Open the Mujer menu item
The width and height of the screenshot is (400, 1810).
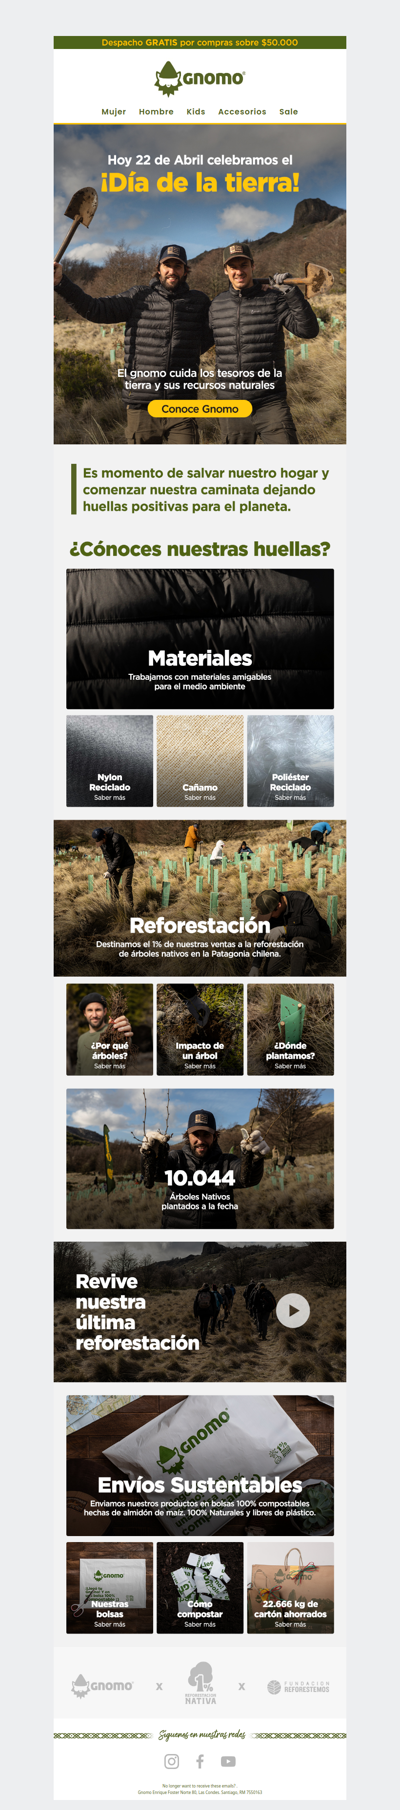[114, 112]
